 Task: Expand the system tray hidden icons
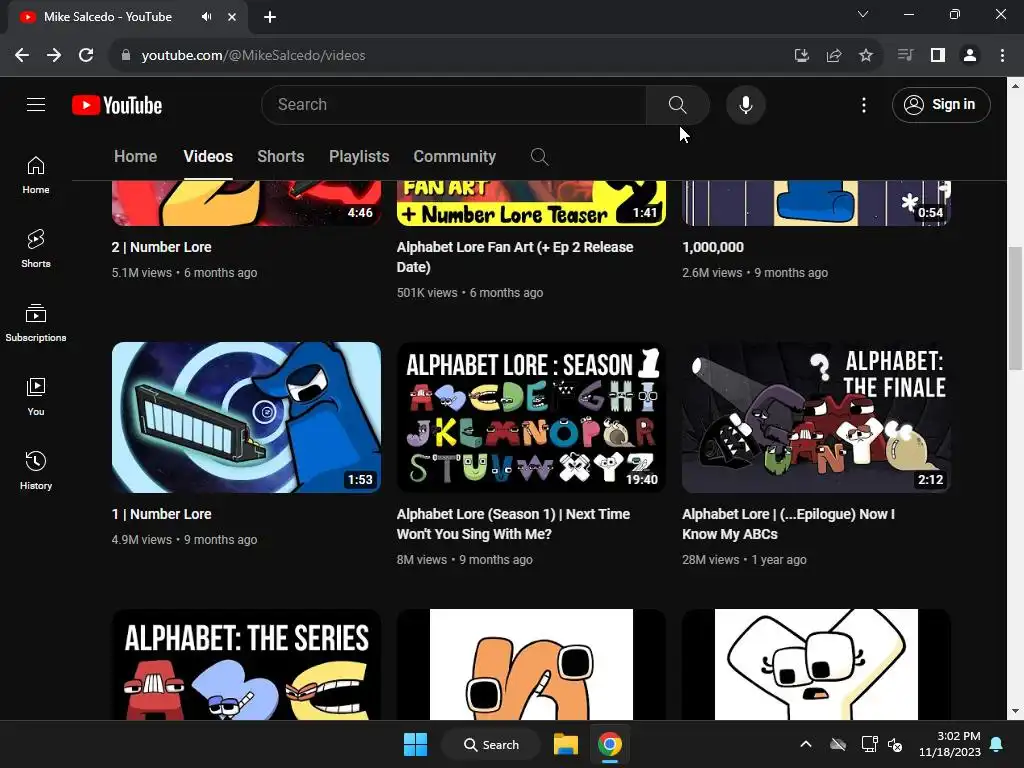coord(806,744)
